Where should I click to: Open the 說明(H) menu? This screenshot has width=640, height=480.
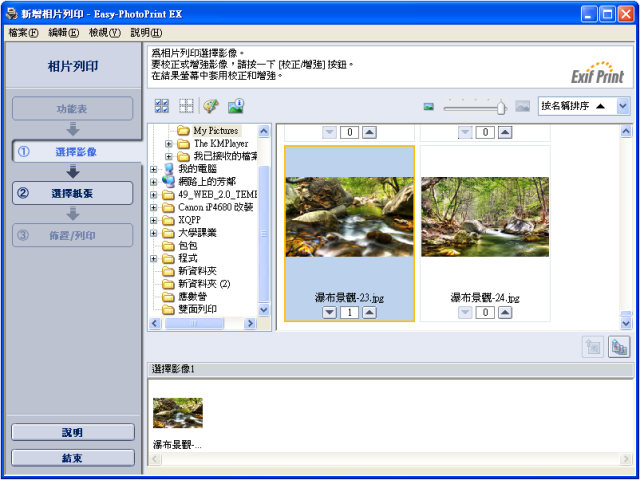(x=146, y=33)
